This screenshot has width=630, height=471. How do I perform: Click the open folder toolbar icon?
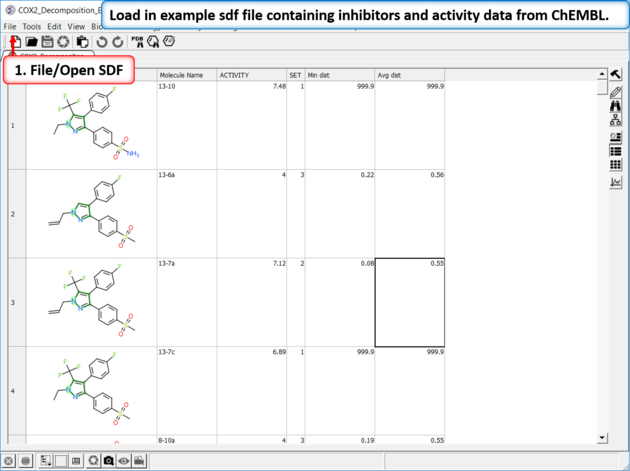(32, 41)
